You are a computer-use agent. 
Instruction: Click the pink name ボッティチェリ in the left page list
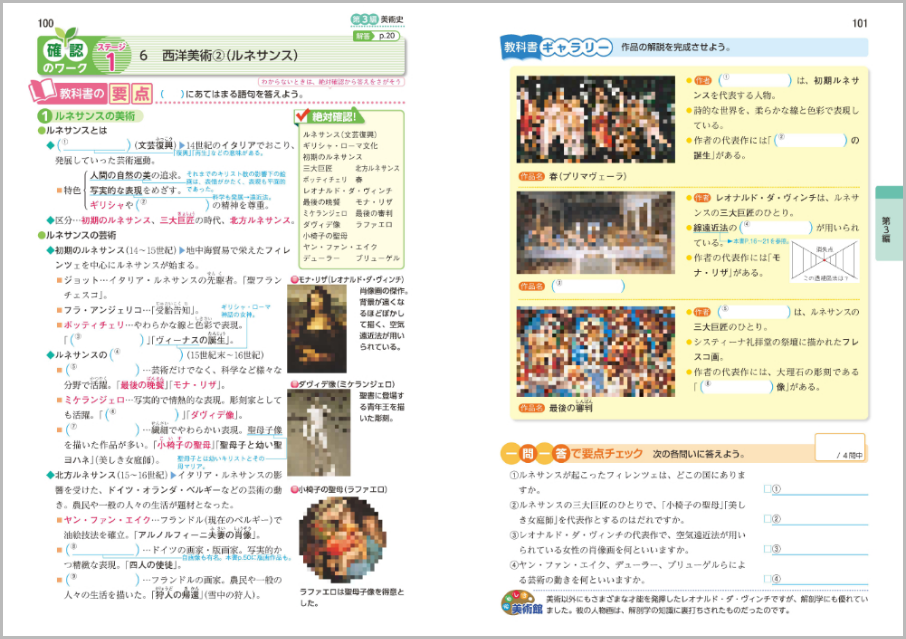(x=94, y=325)
